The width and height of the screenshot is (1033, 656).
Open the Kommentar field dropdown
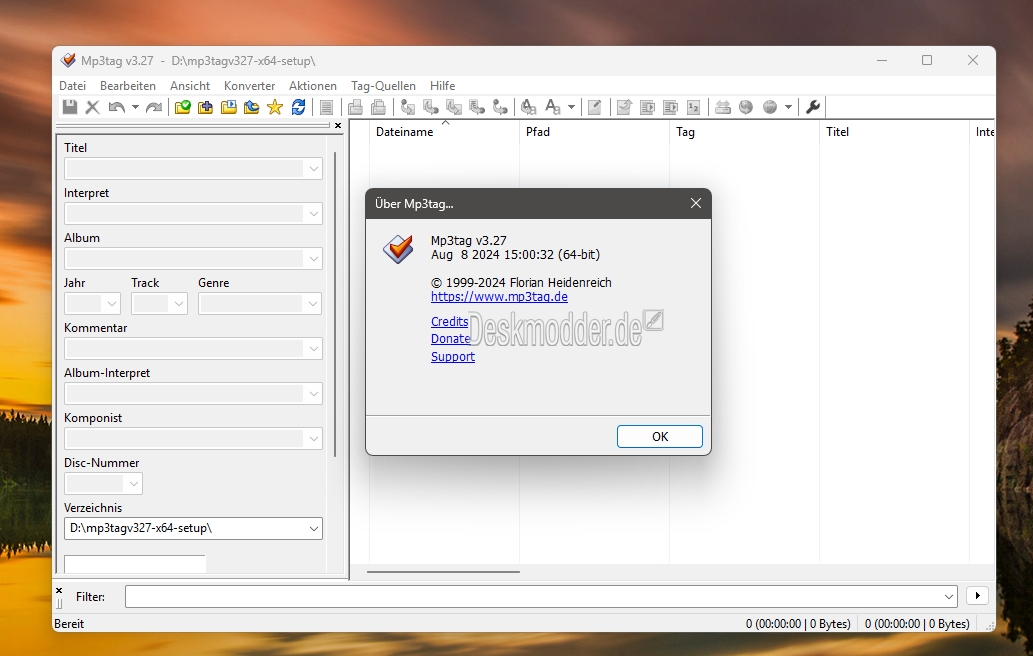pos(314,348)
